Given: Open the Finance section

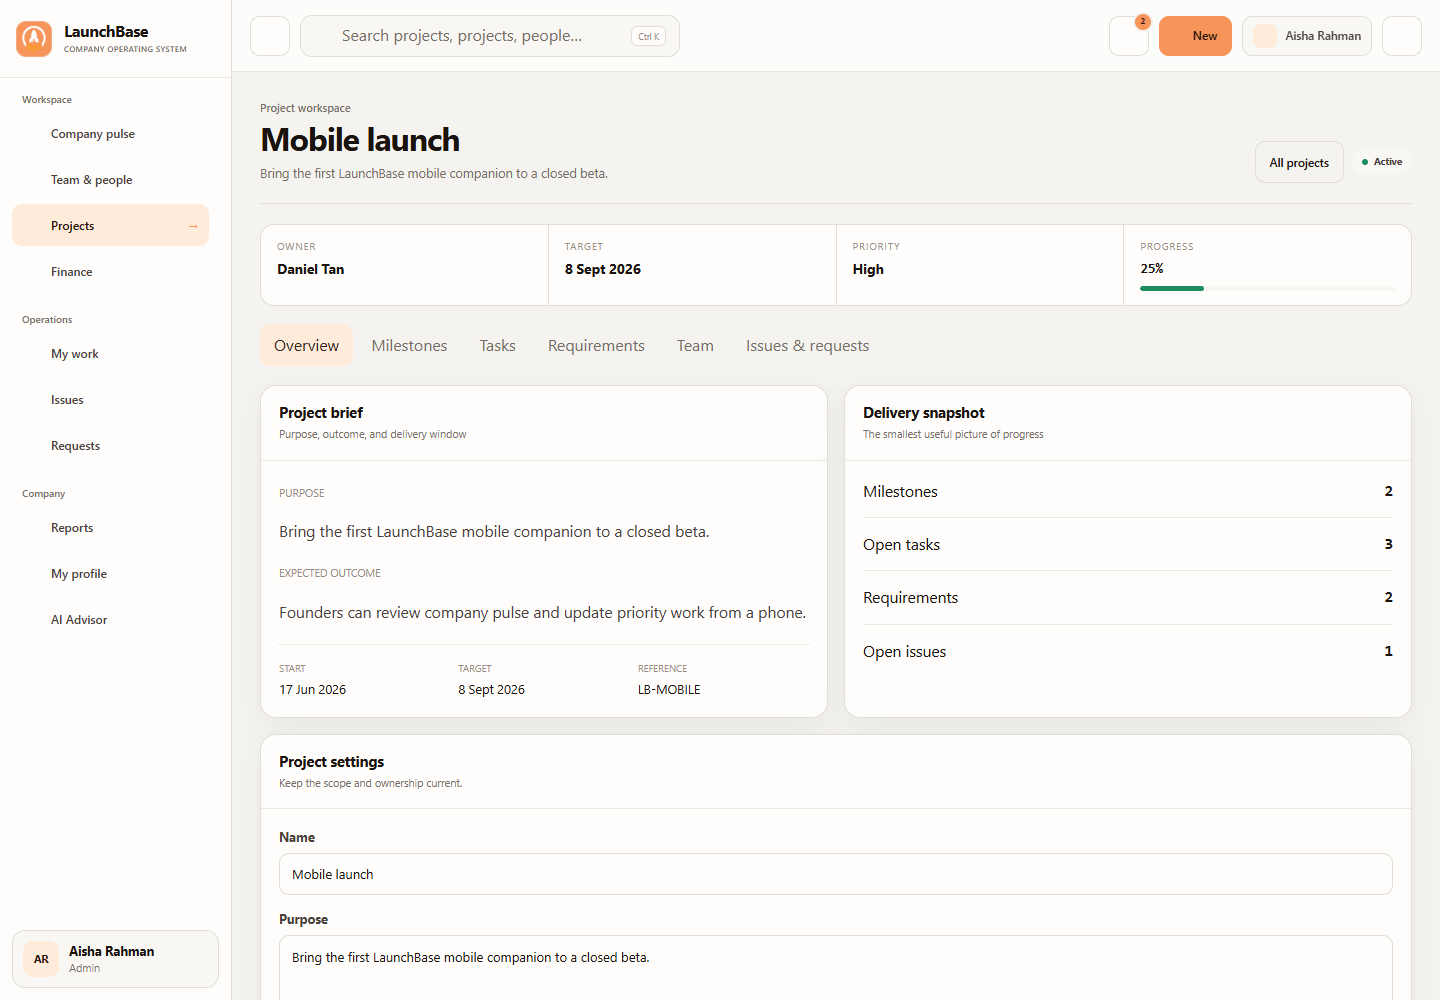Looking at the screenshot, I should pyautogui.click(x=110, y=272).
